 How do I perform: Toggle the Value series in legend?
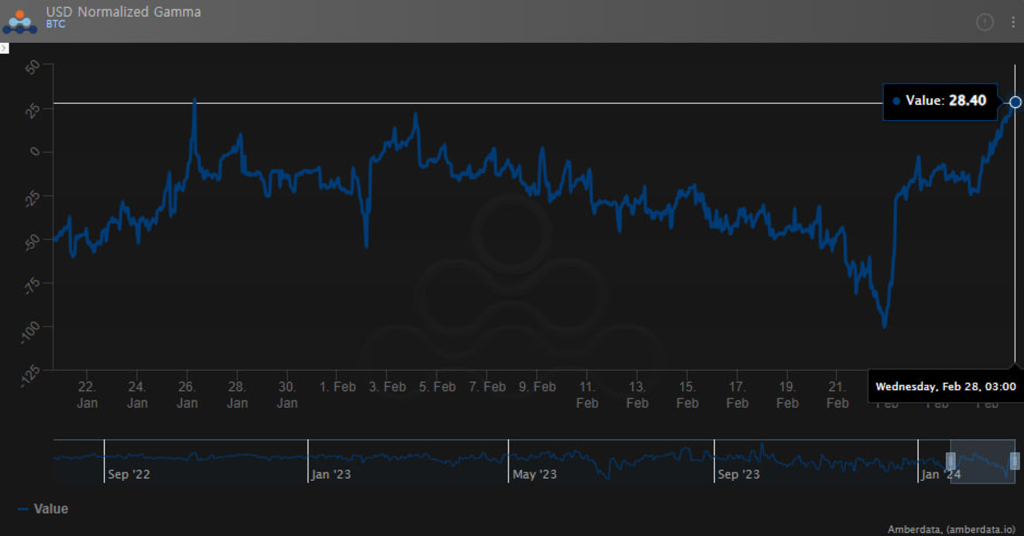[x=51, y=509]
